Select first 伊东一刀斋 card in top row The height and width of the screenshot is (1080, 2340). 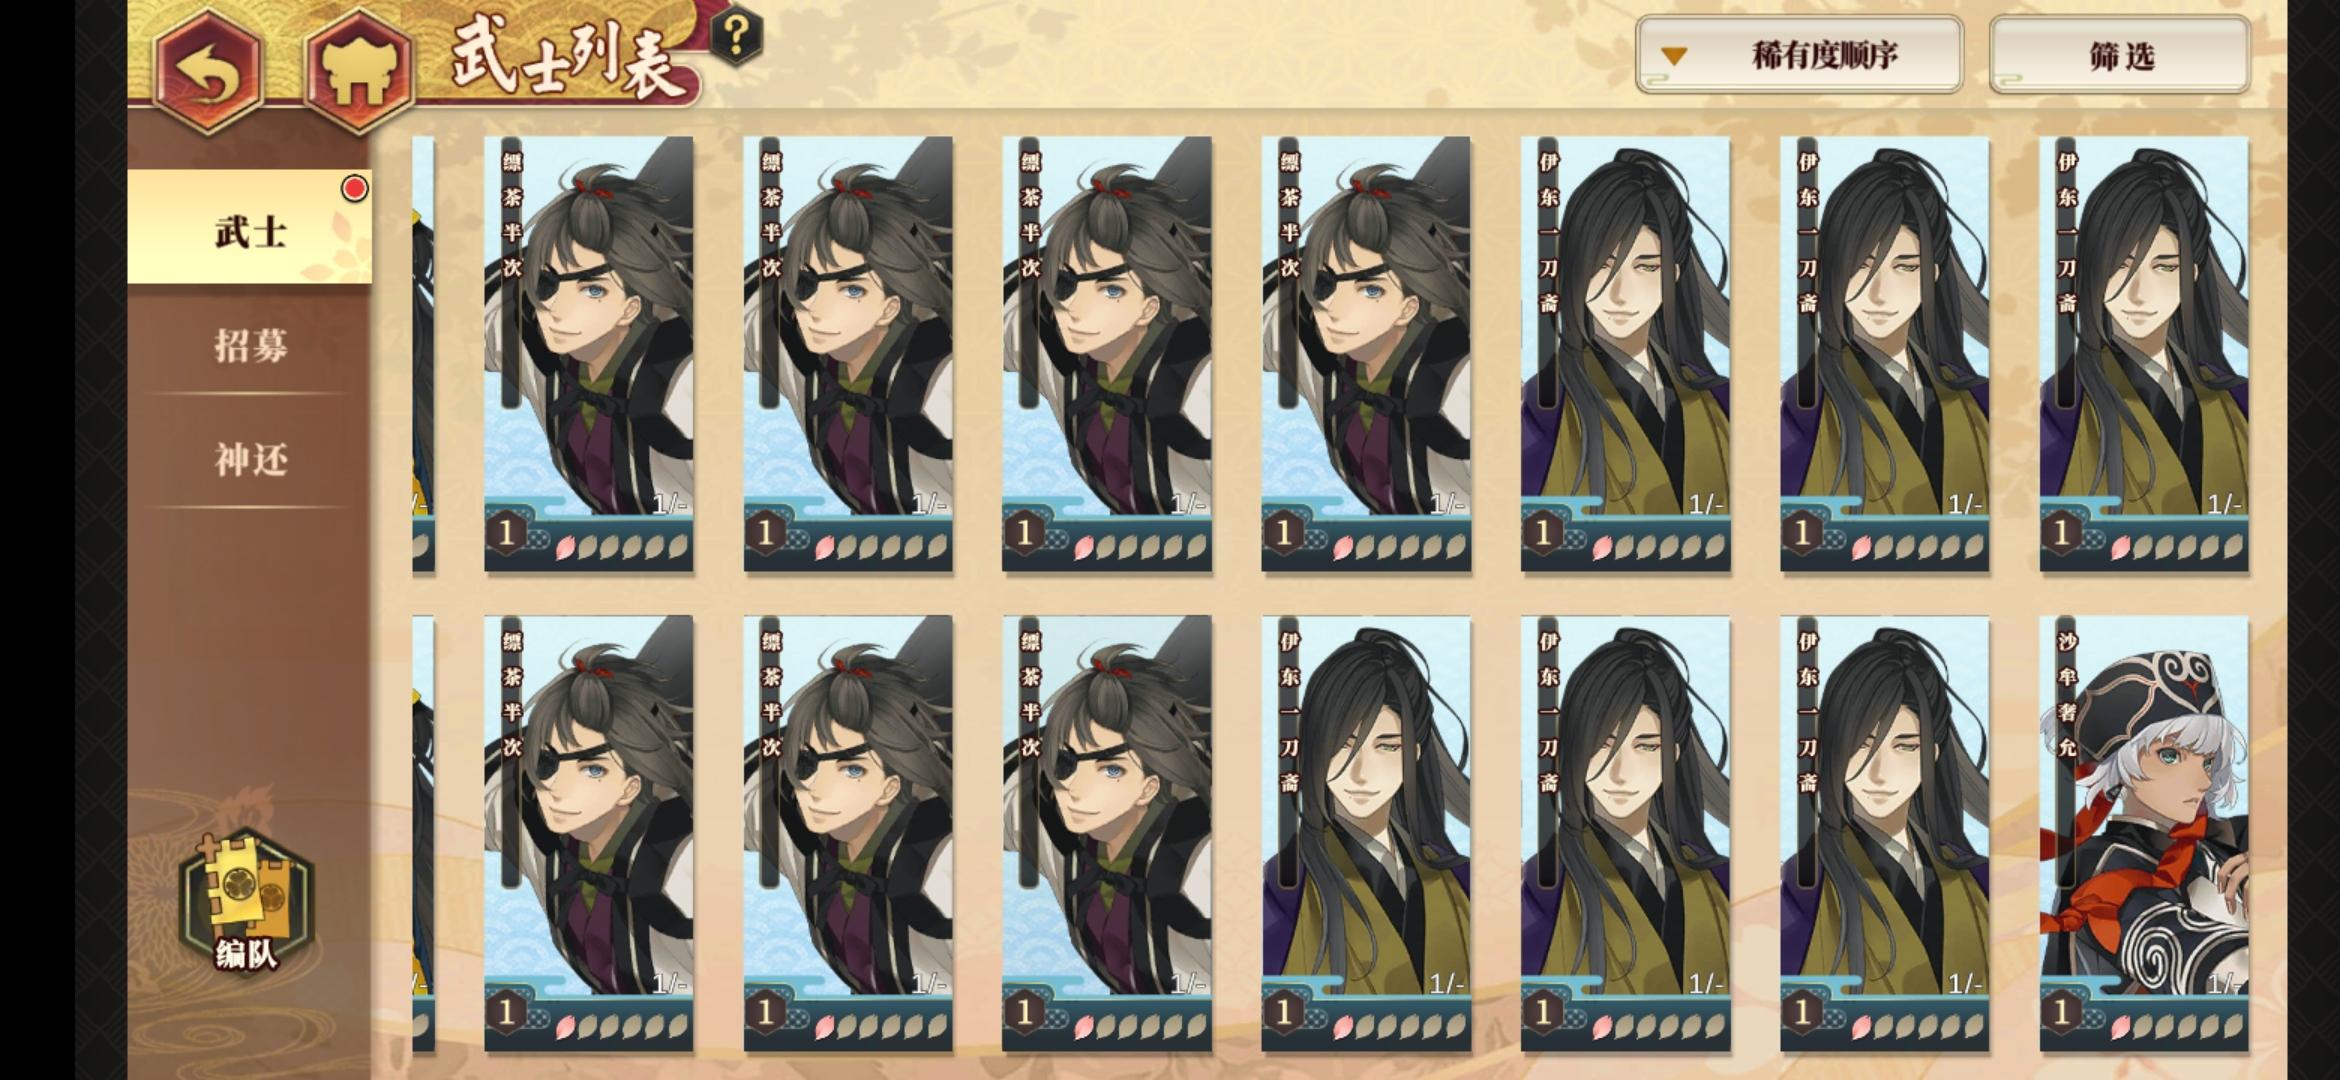click(x=1625, y=354)
